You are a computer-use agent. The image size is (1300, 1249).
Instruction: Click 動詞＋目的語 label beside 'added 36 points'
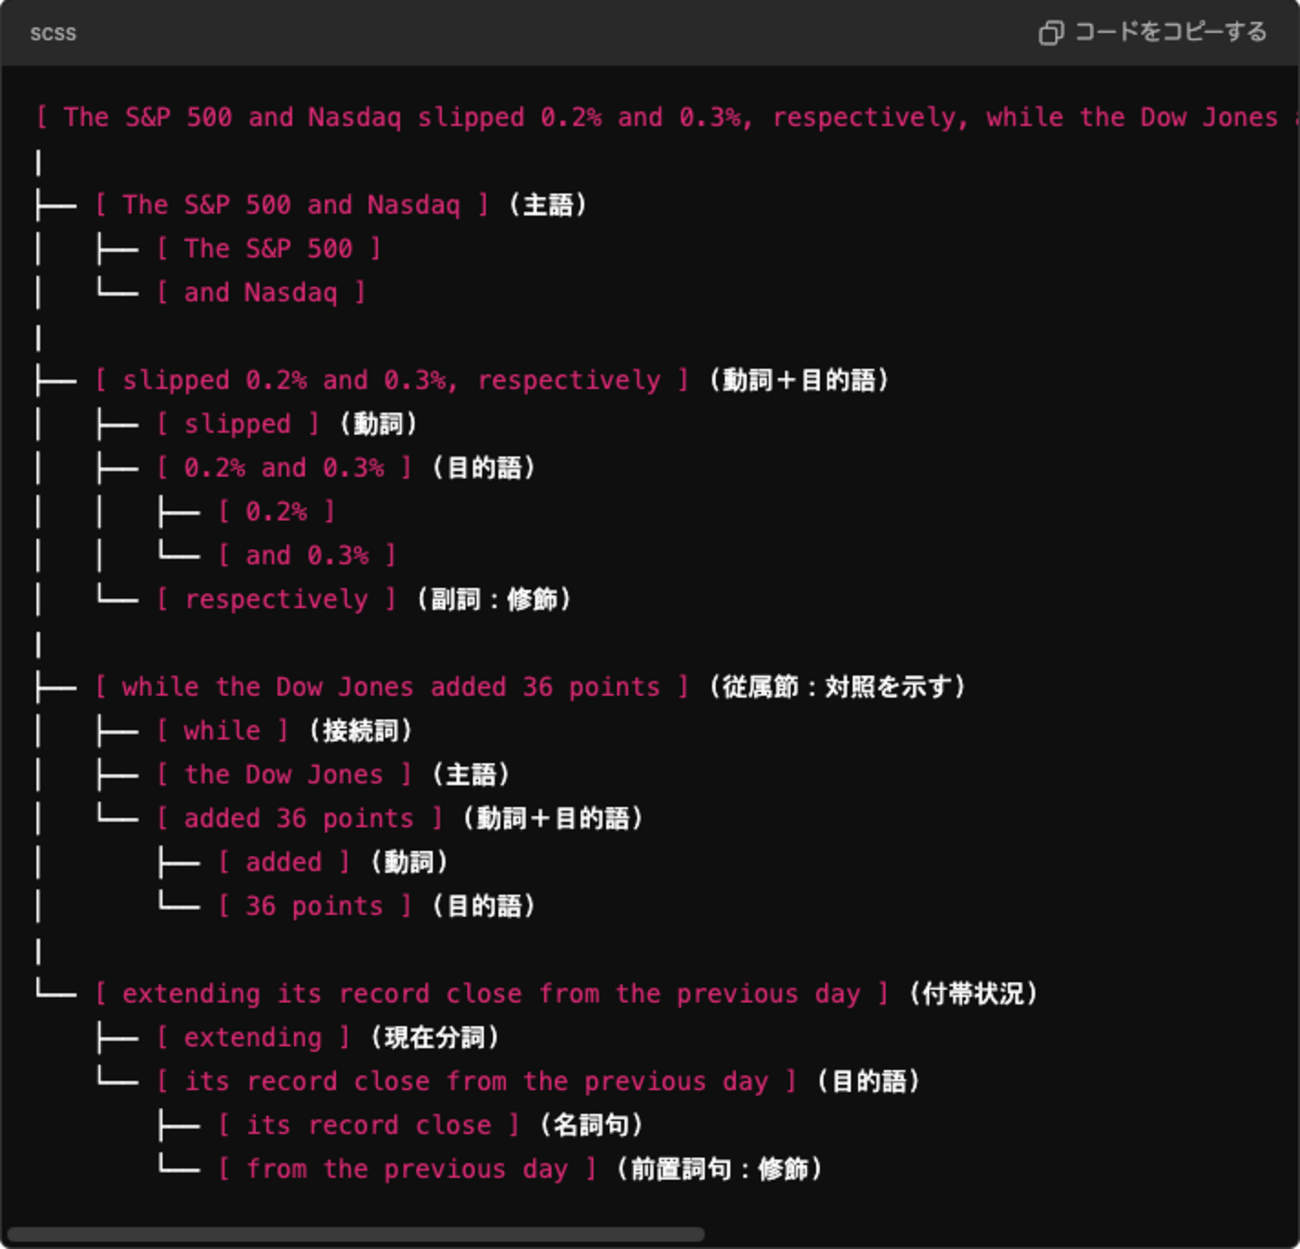click(x=553, y=818)
